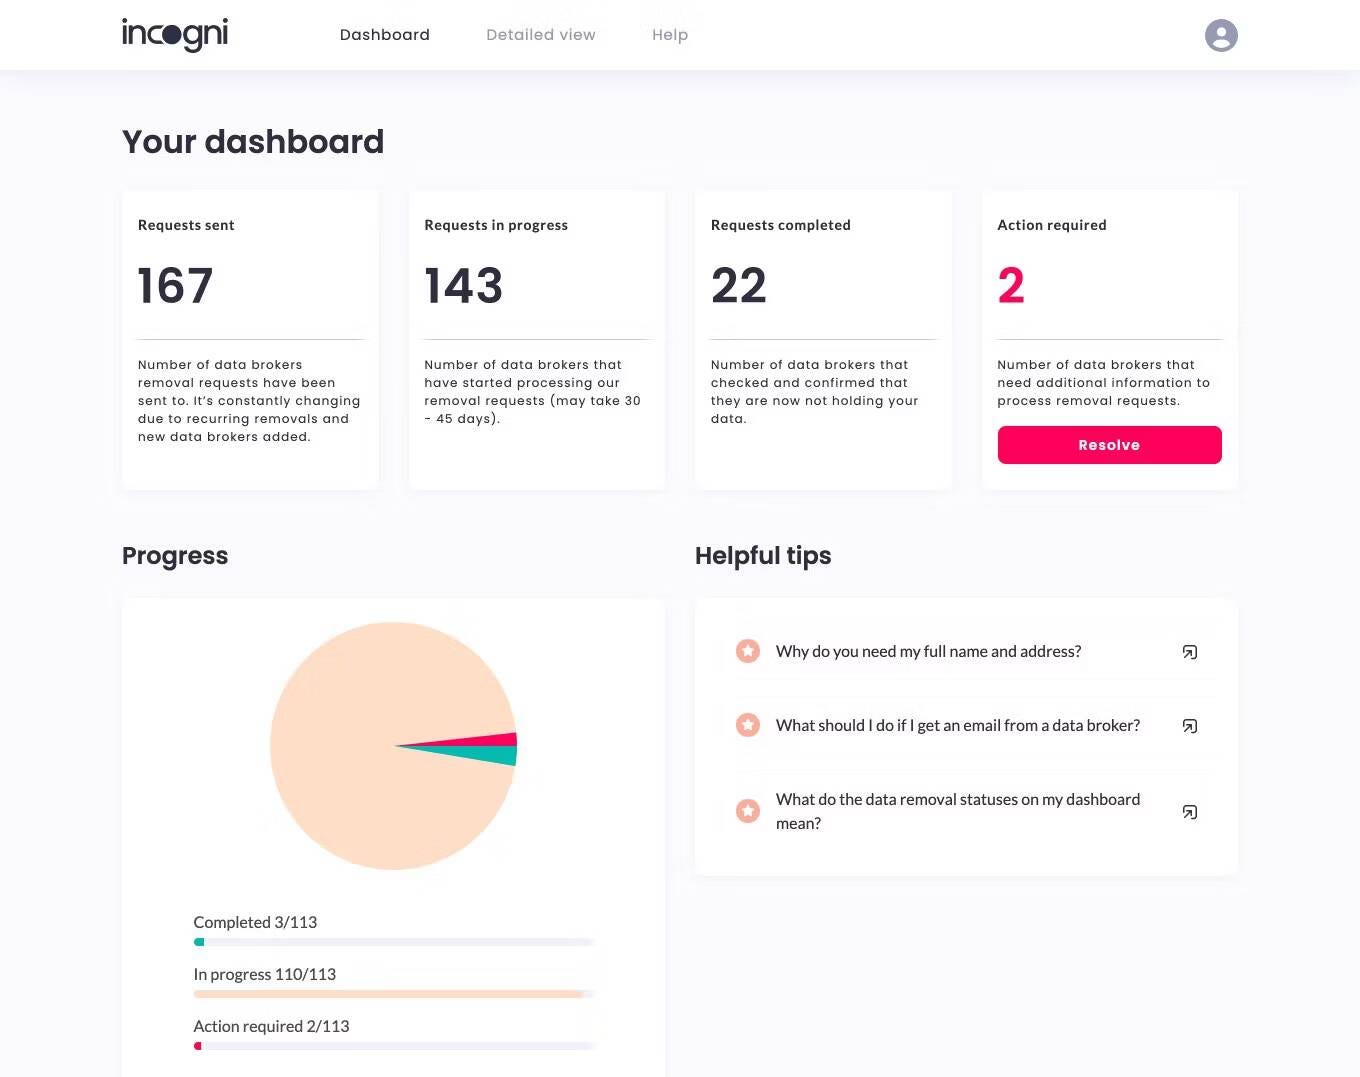
Task: Click the red Action required number 2
Action: click(1011, 286)
